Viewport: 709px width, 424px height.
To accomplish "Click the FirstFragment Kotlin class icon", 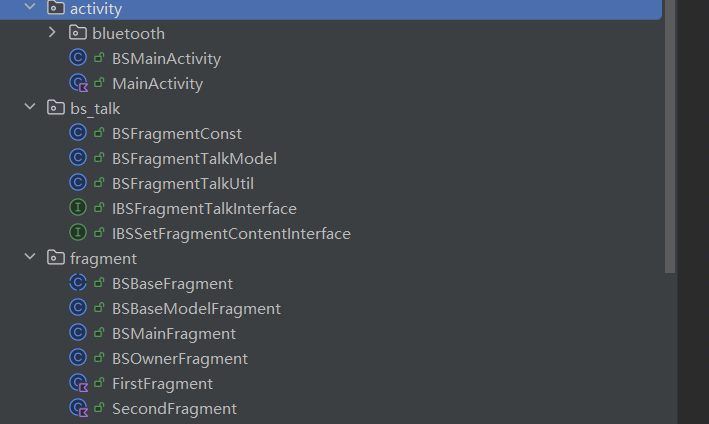I will (x=78, y=384).
